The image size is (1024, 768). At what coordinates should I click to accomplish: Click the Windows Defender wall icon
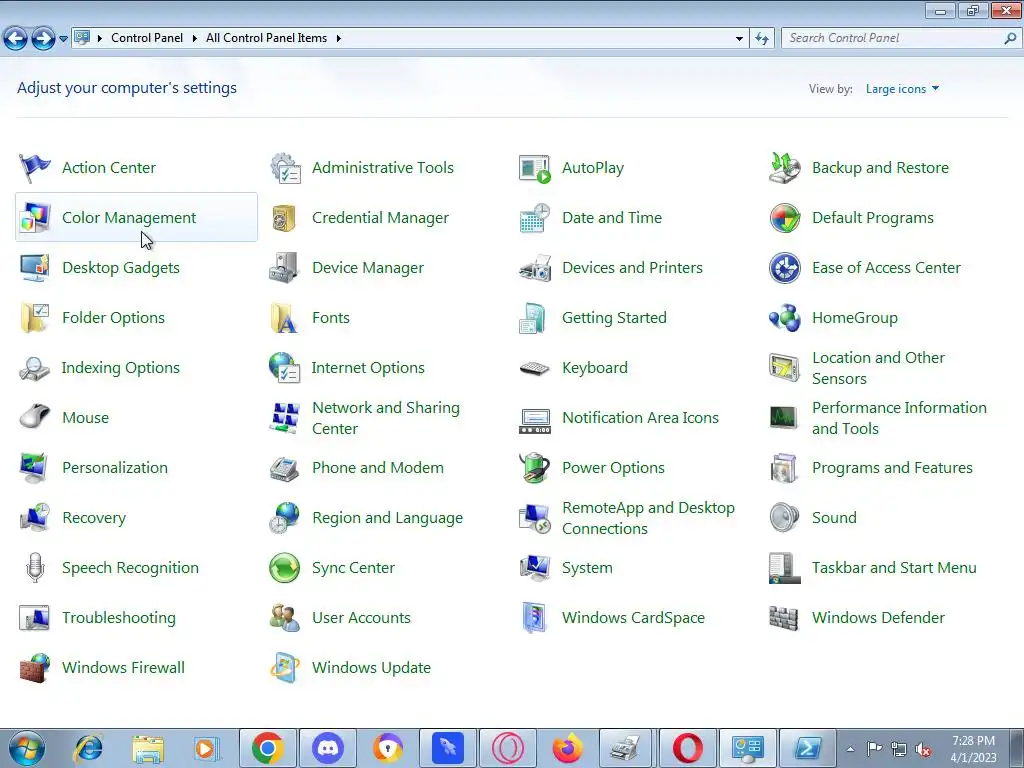tap(784, 618)
